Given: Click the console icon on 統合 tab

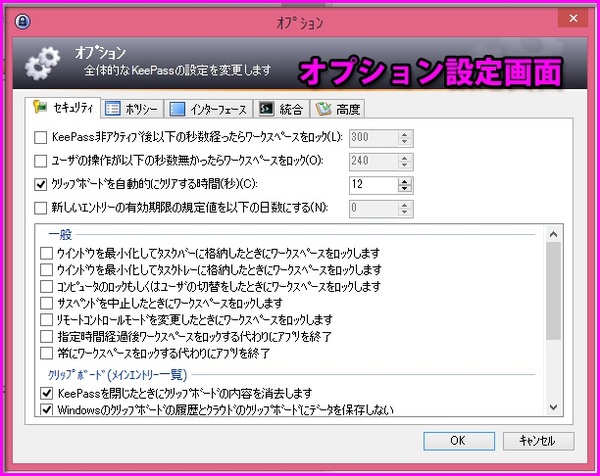Looking at the screenshot, I should pos(266,109).
